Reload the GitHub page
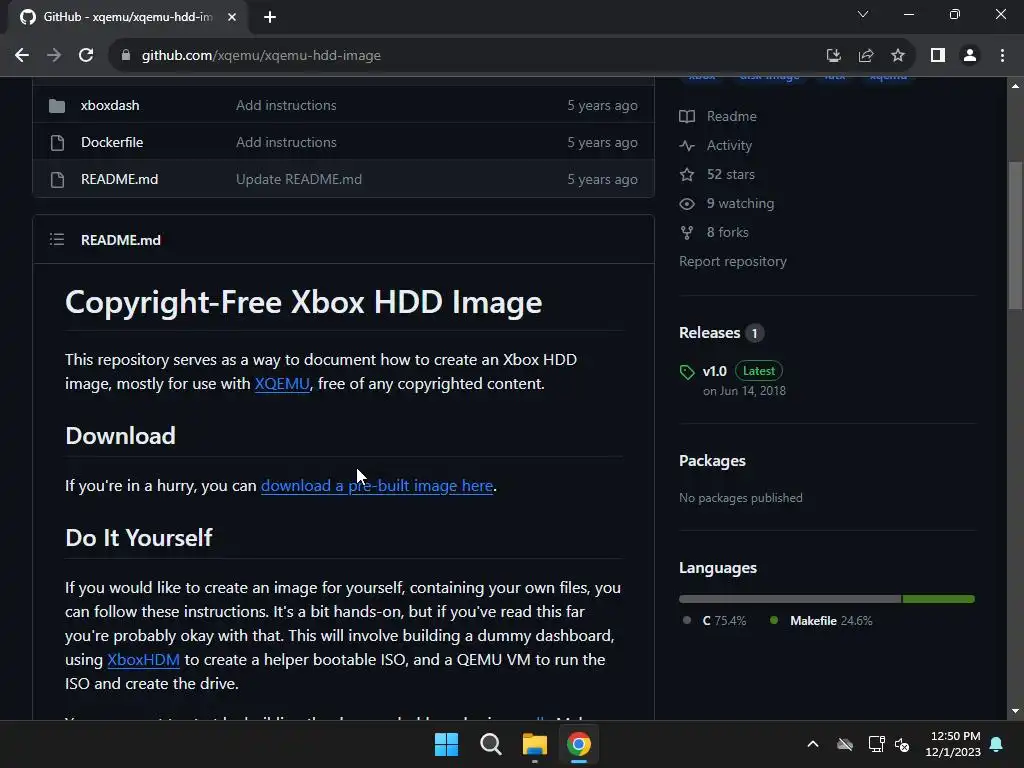Screen dimensions: 1024x768 86,56
